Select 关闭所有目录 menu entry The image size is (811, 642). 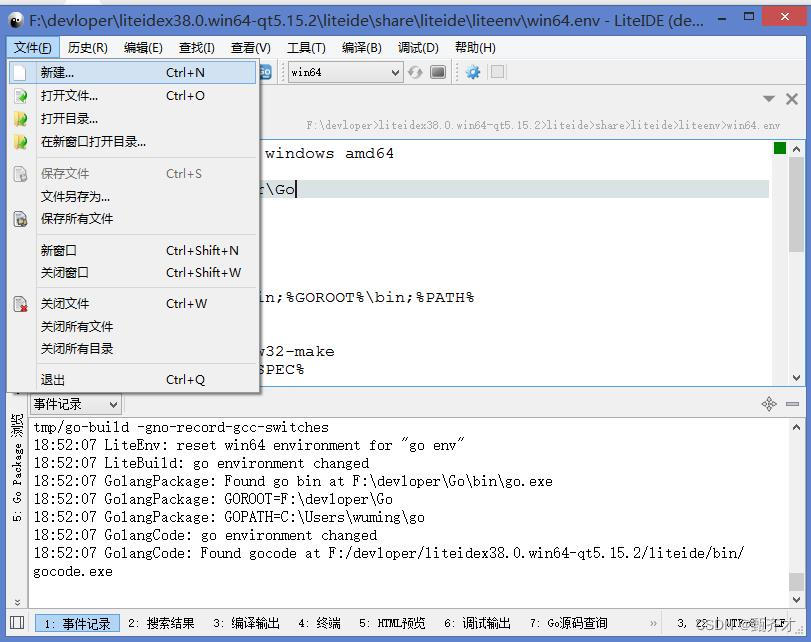click(x=132, y=349)
